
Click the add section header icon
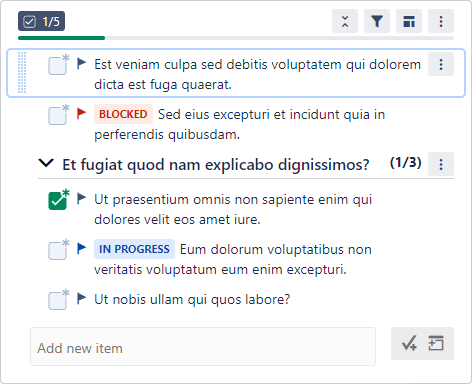tap(436, 343)
